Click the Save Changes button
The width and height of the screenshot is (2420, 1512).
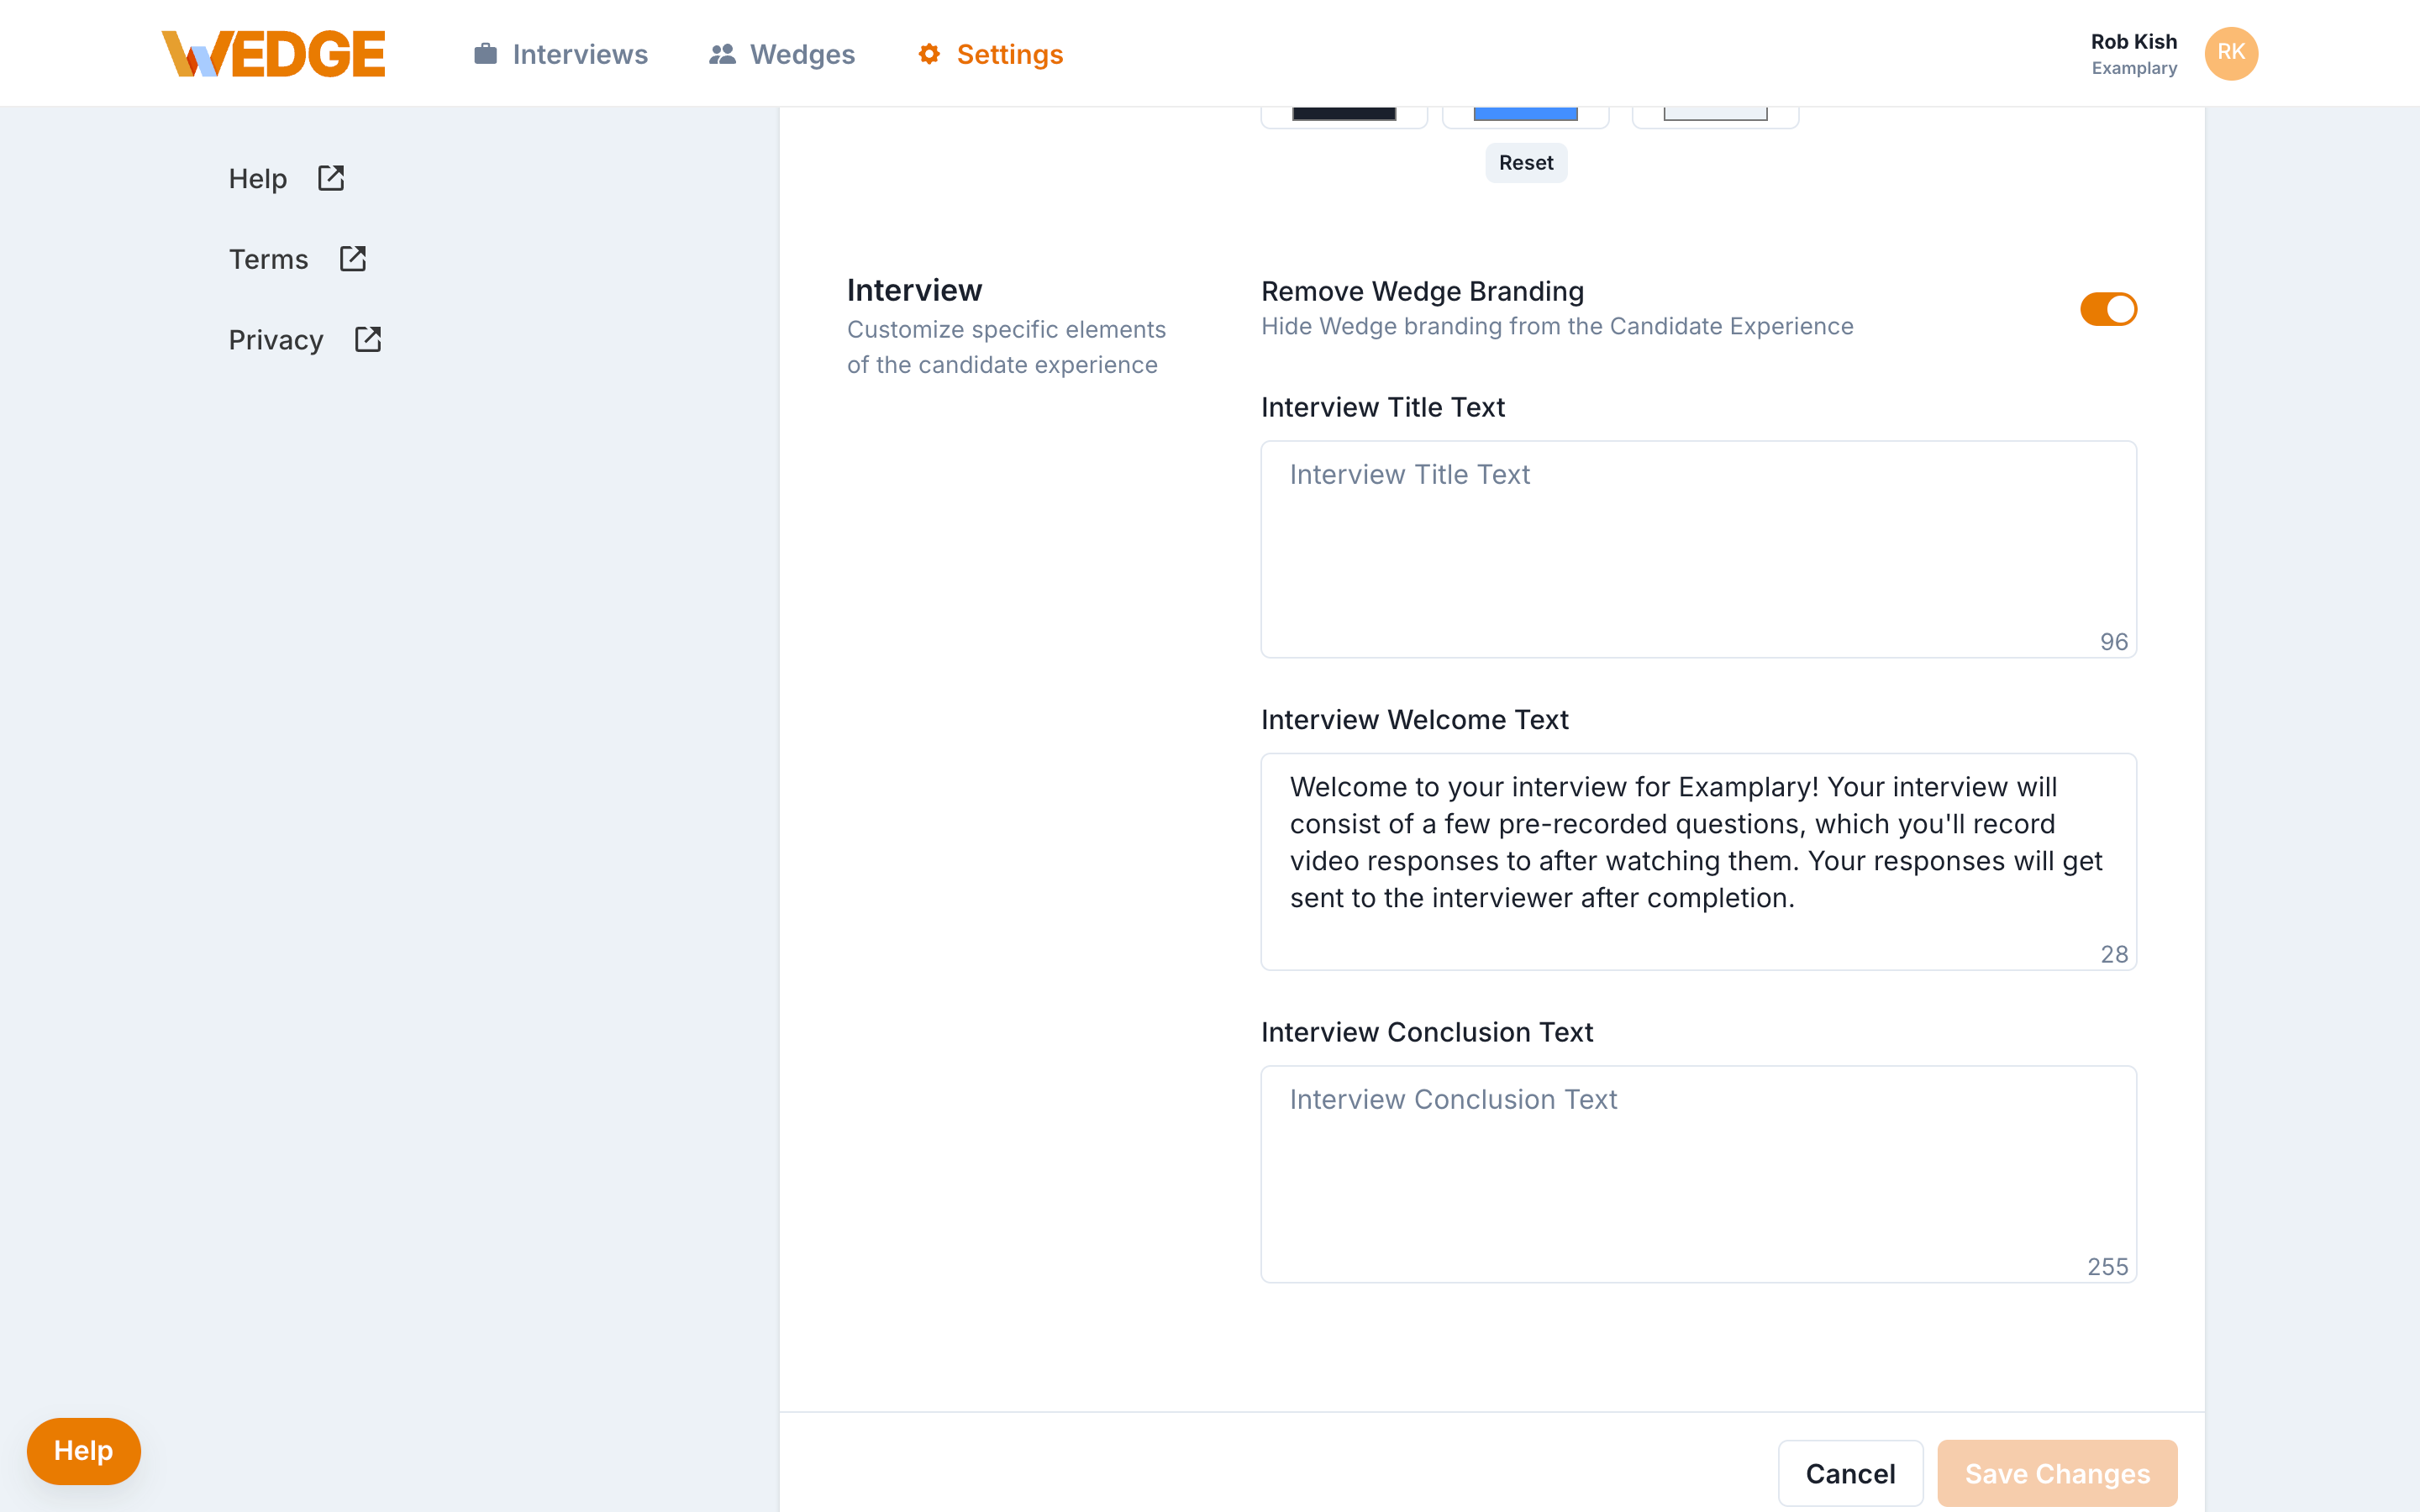[2056, 1473]
